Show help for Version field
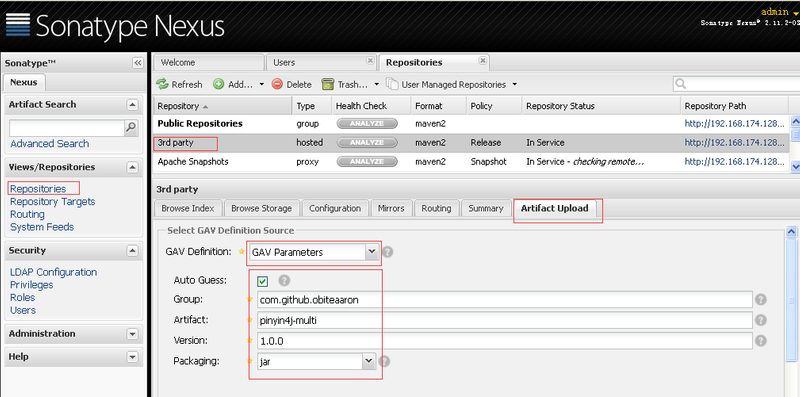Viewport: 800px width, 397px height. pyautogui.click(x=761, y=340)
